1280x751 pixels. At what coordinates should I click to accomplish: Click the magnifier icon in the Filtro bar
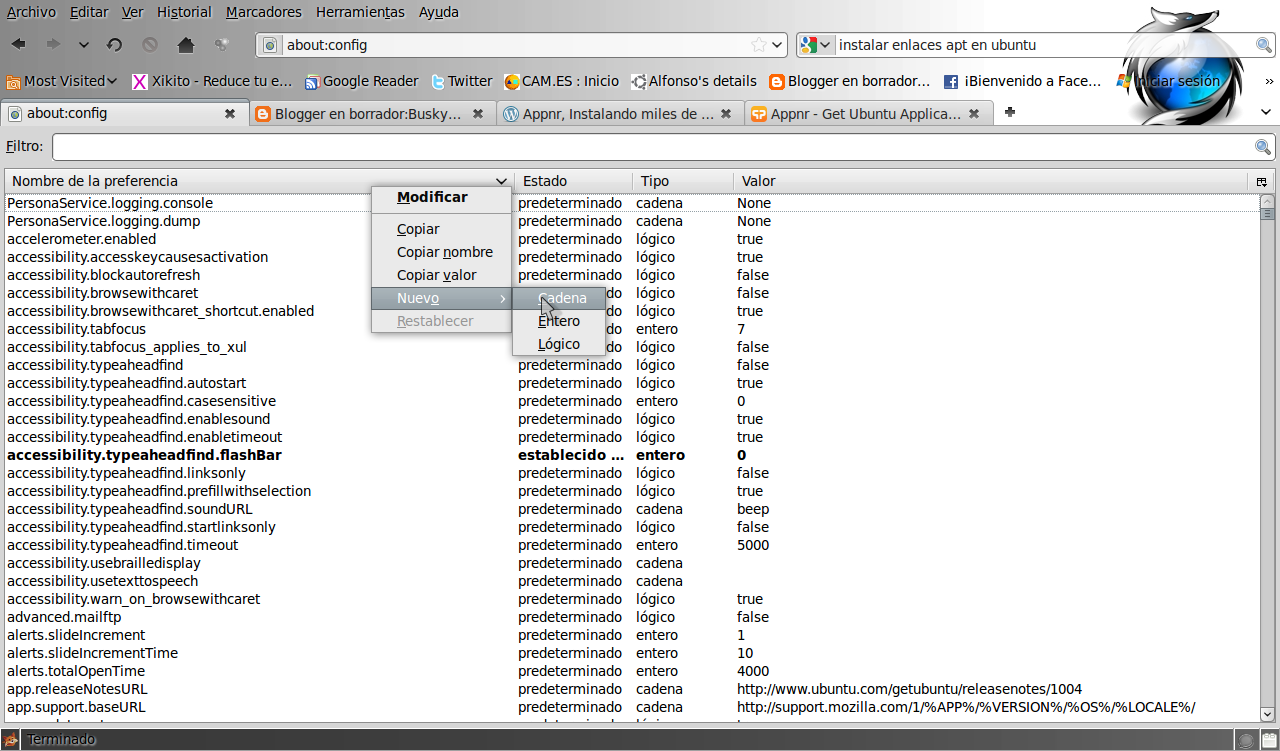1262,147
